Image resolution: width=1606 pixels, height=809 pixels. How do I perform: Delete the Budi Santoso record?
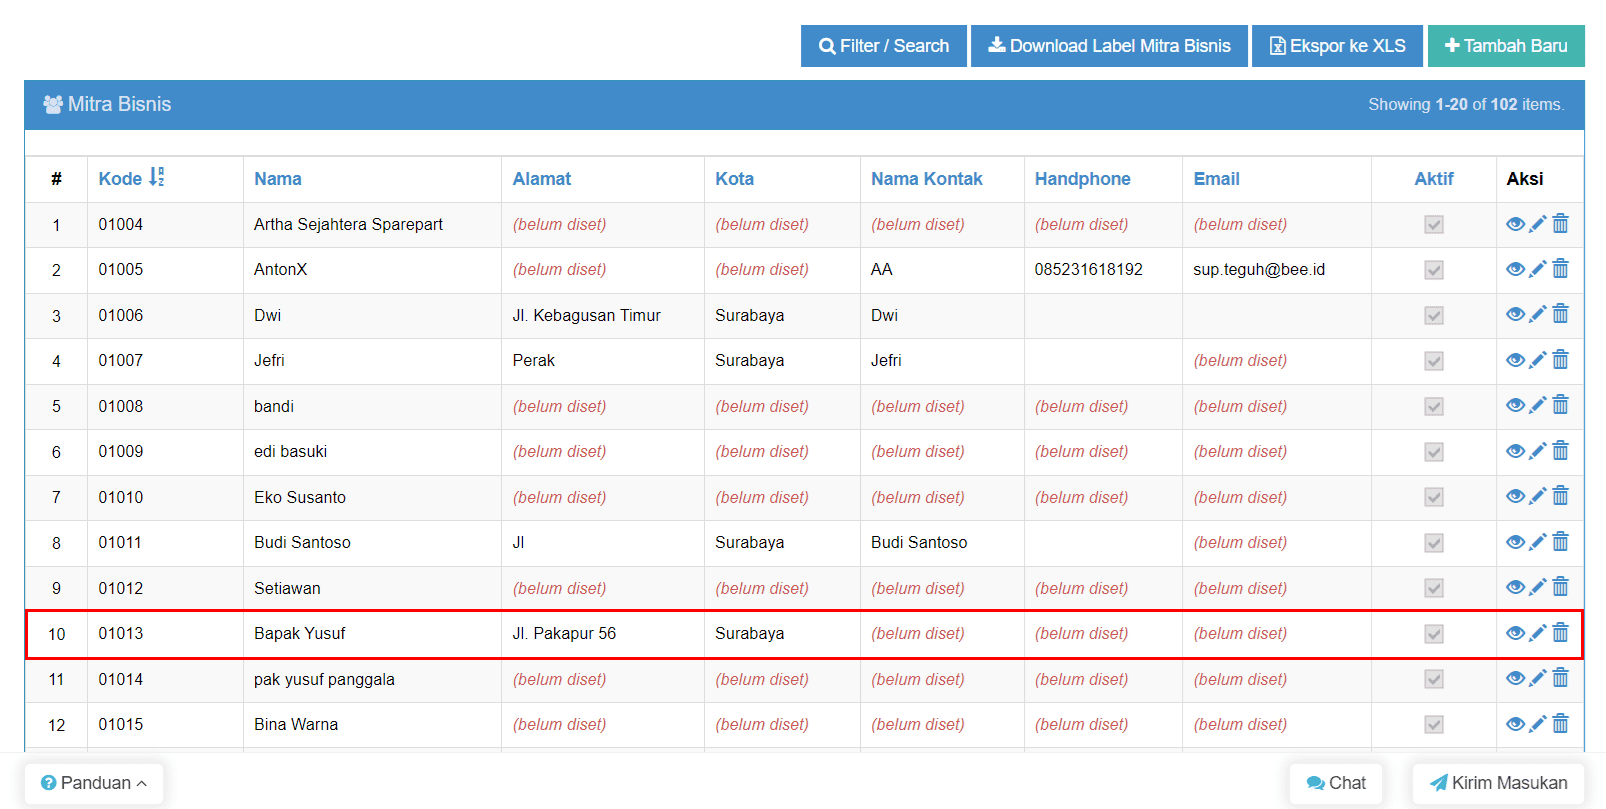point(1560,542)
